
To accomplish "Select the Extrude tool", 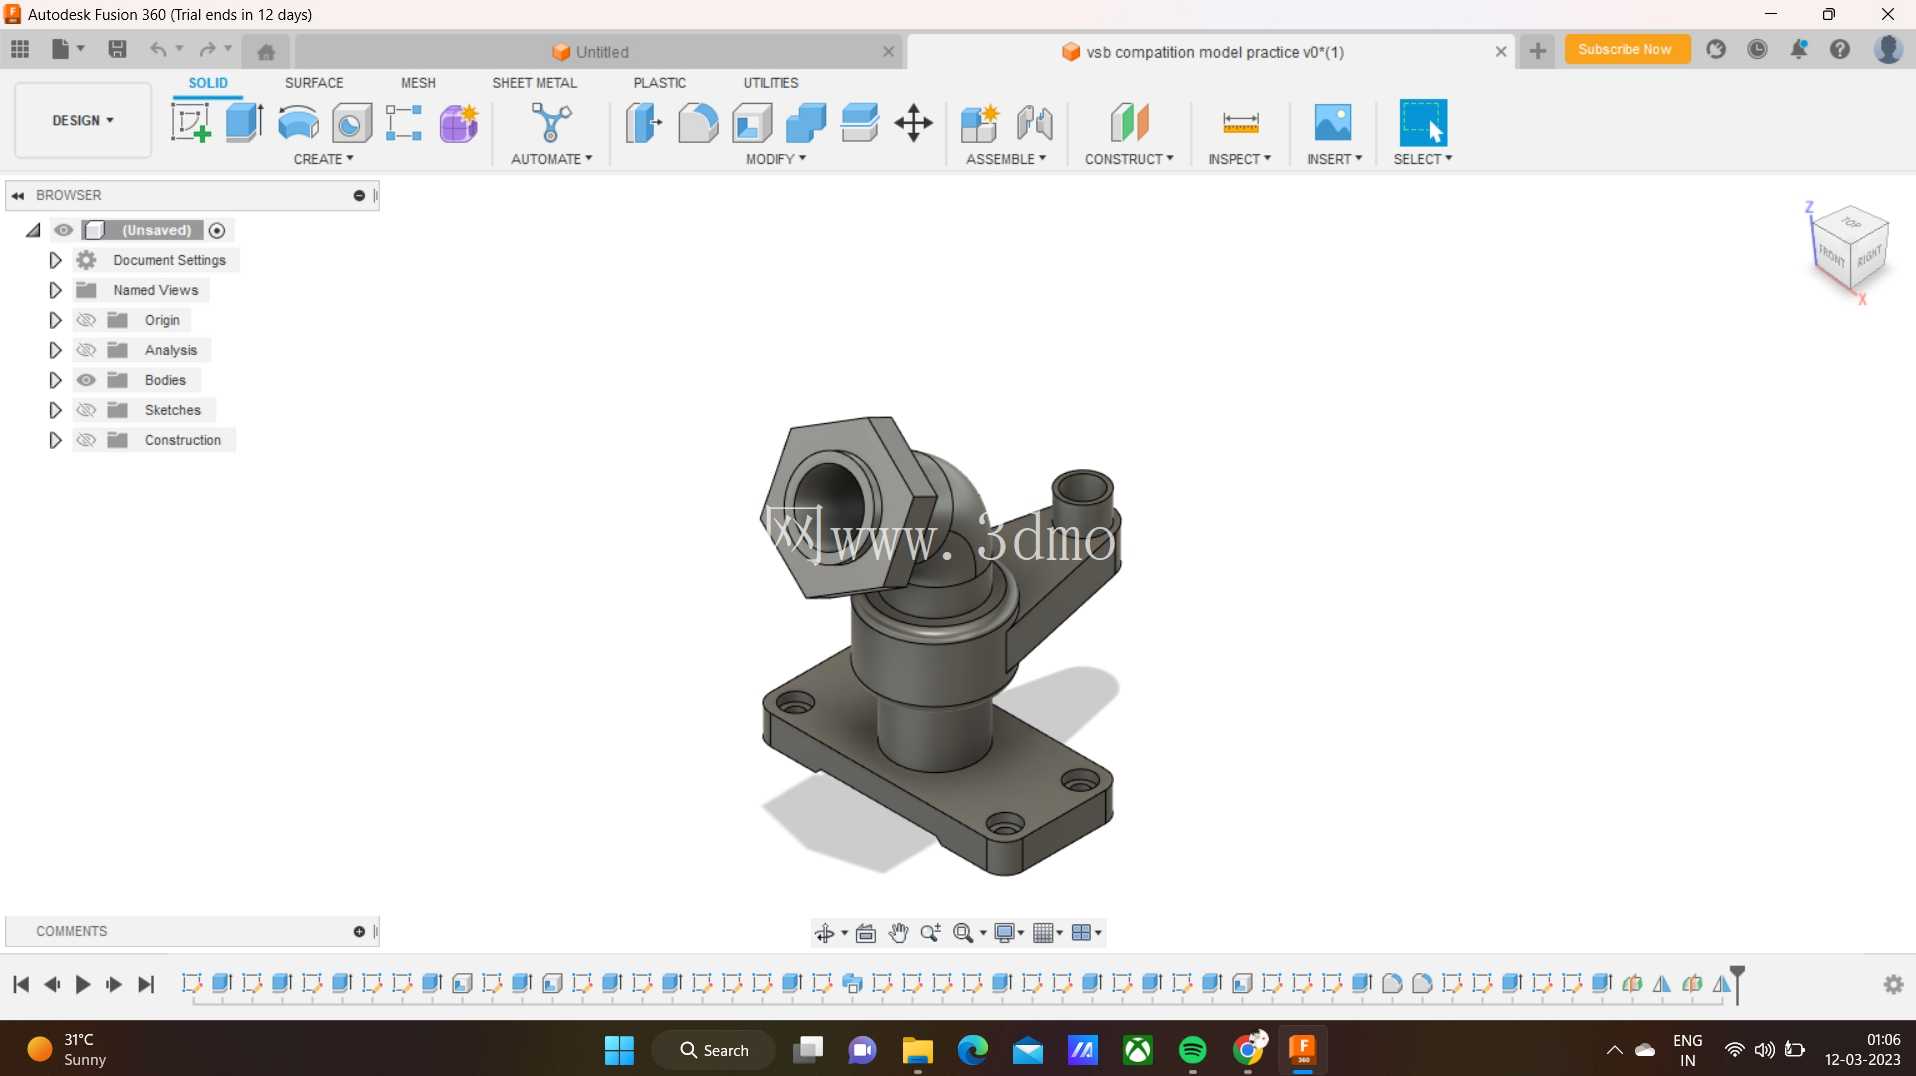I will (244, 123).
